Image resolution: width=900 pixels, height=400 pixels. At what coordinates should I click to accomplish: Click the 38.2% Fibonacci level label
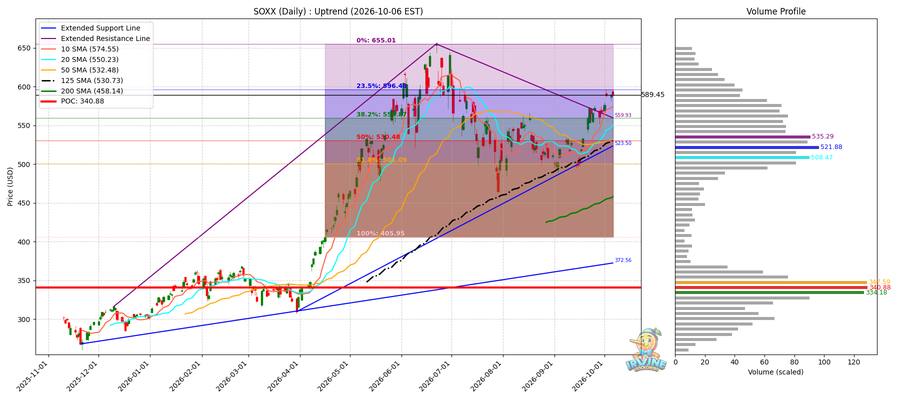(382, 114)
